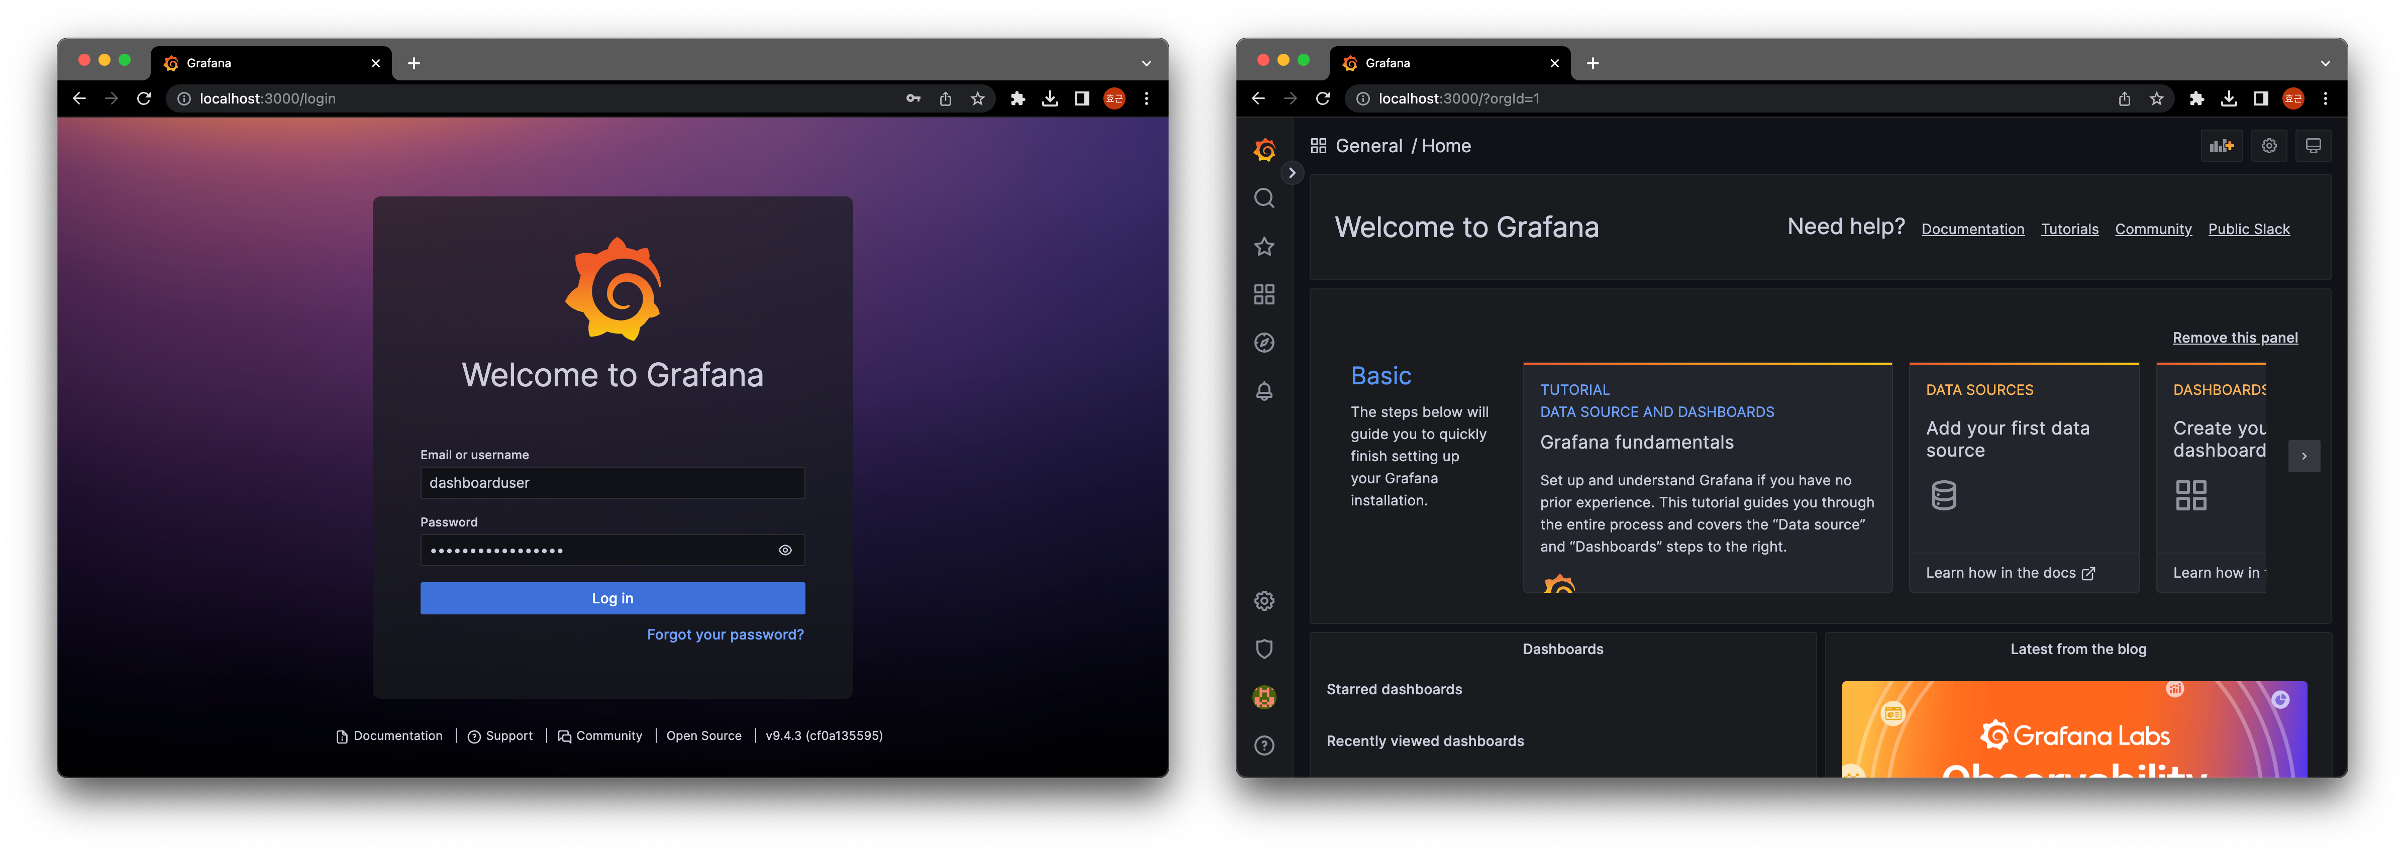Click saved password key icon in login window
The image size is (2404, 852).
[913, 98]
